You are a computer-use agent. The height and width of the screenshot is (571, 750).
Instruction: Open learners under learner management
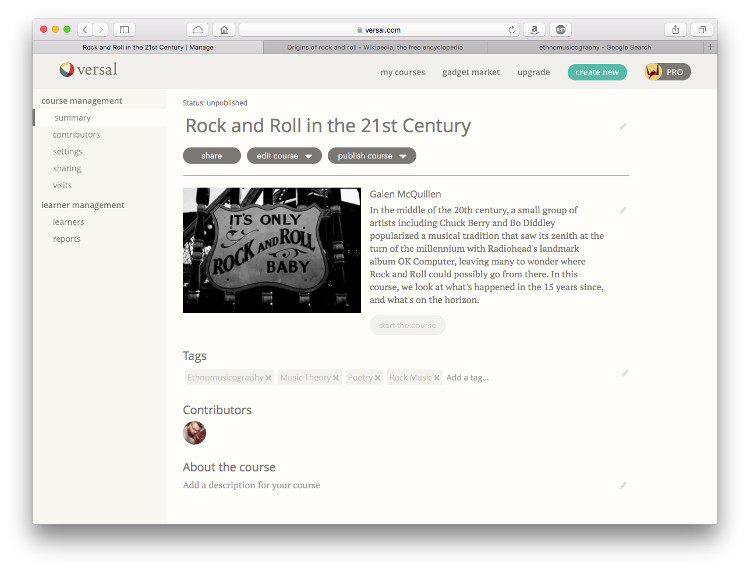pyautogui.click(x=68, y=222)
